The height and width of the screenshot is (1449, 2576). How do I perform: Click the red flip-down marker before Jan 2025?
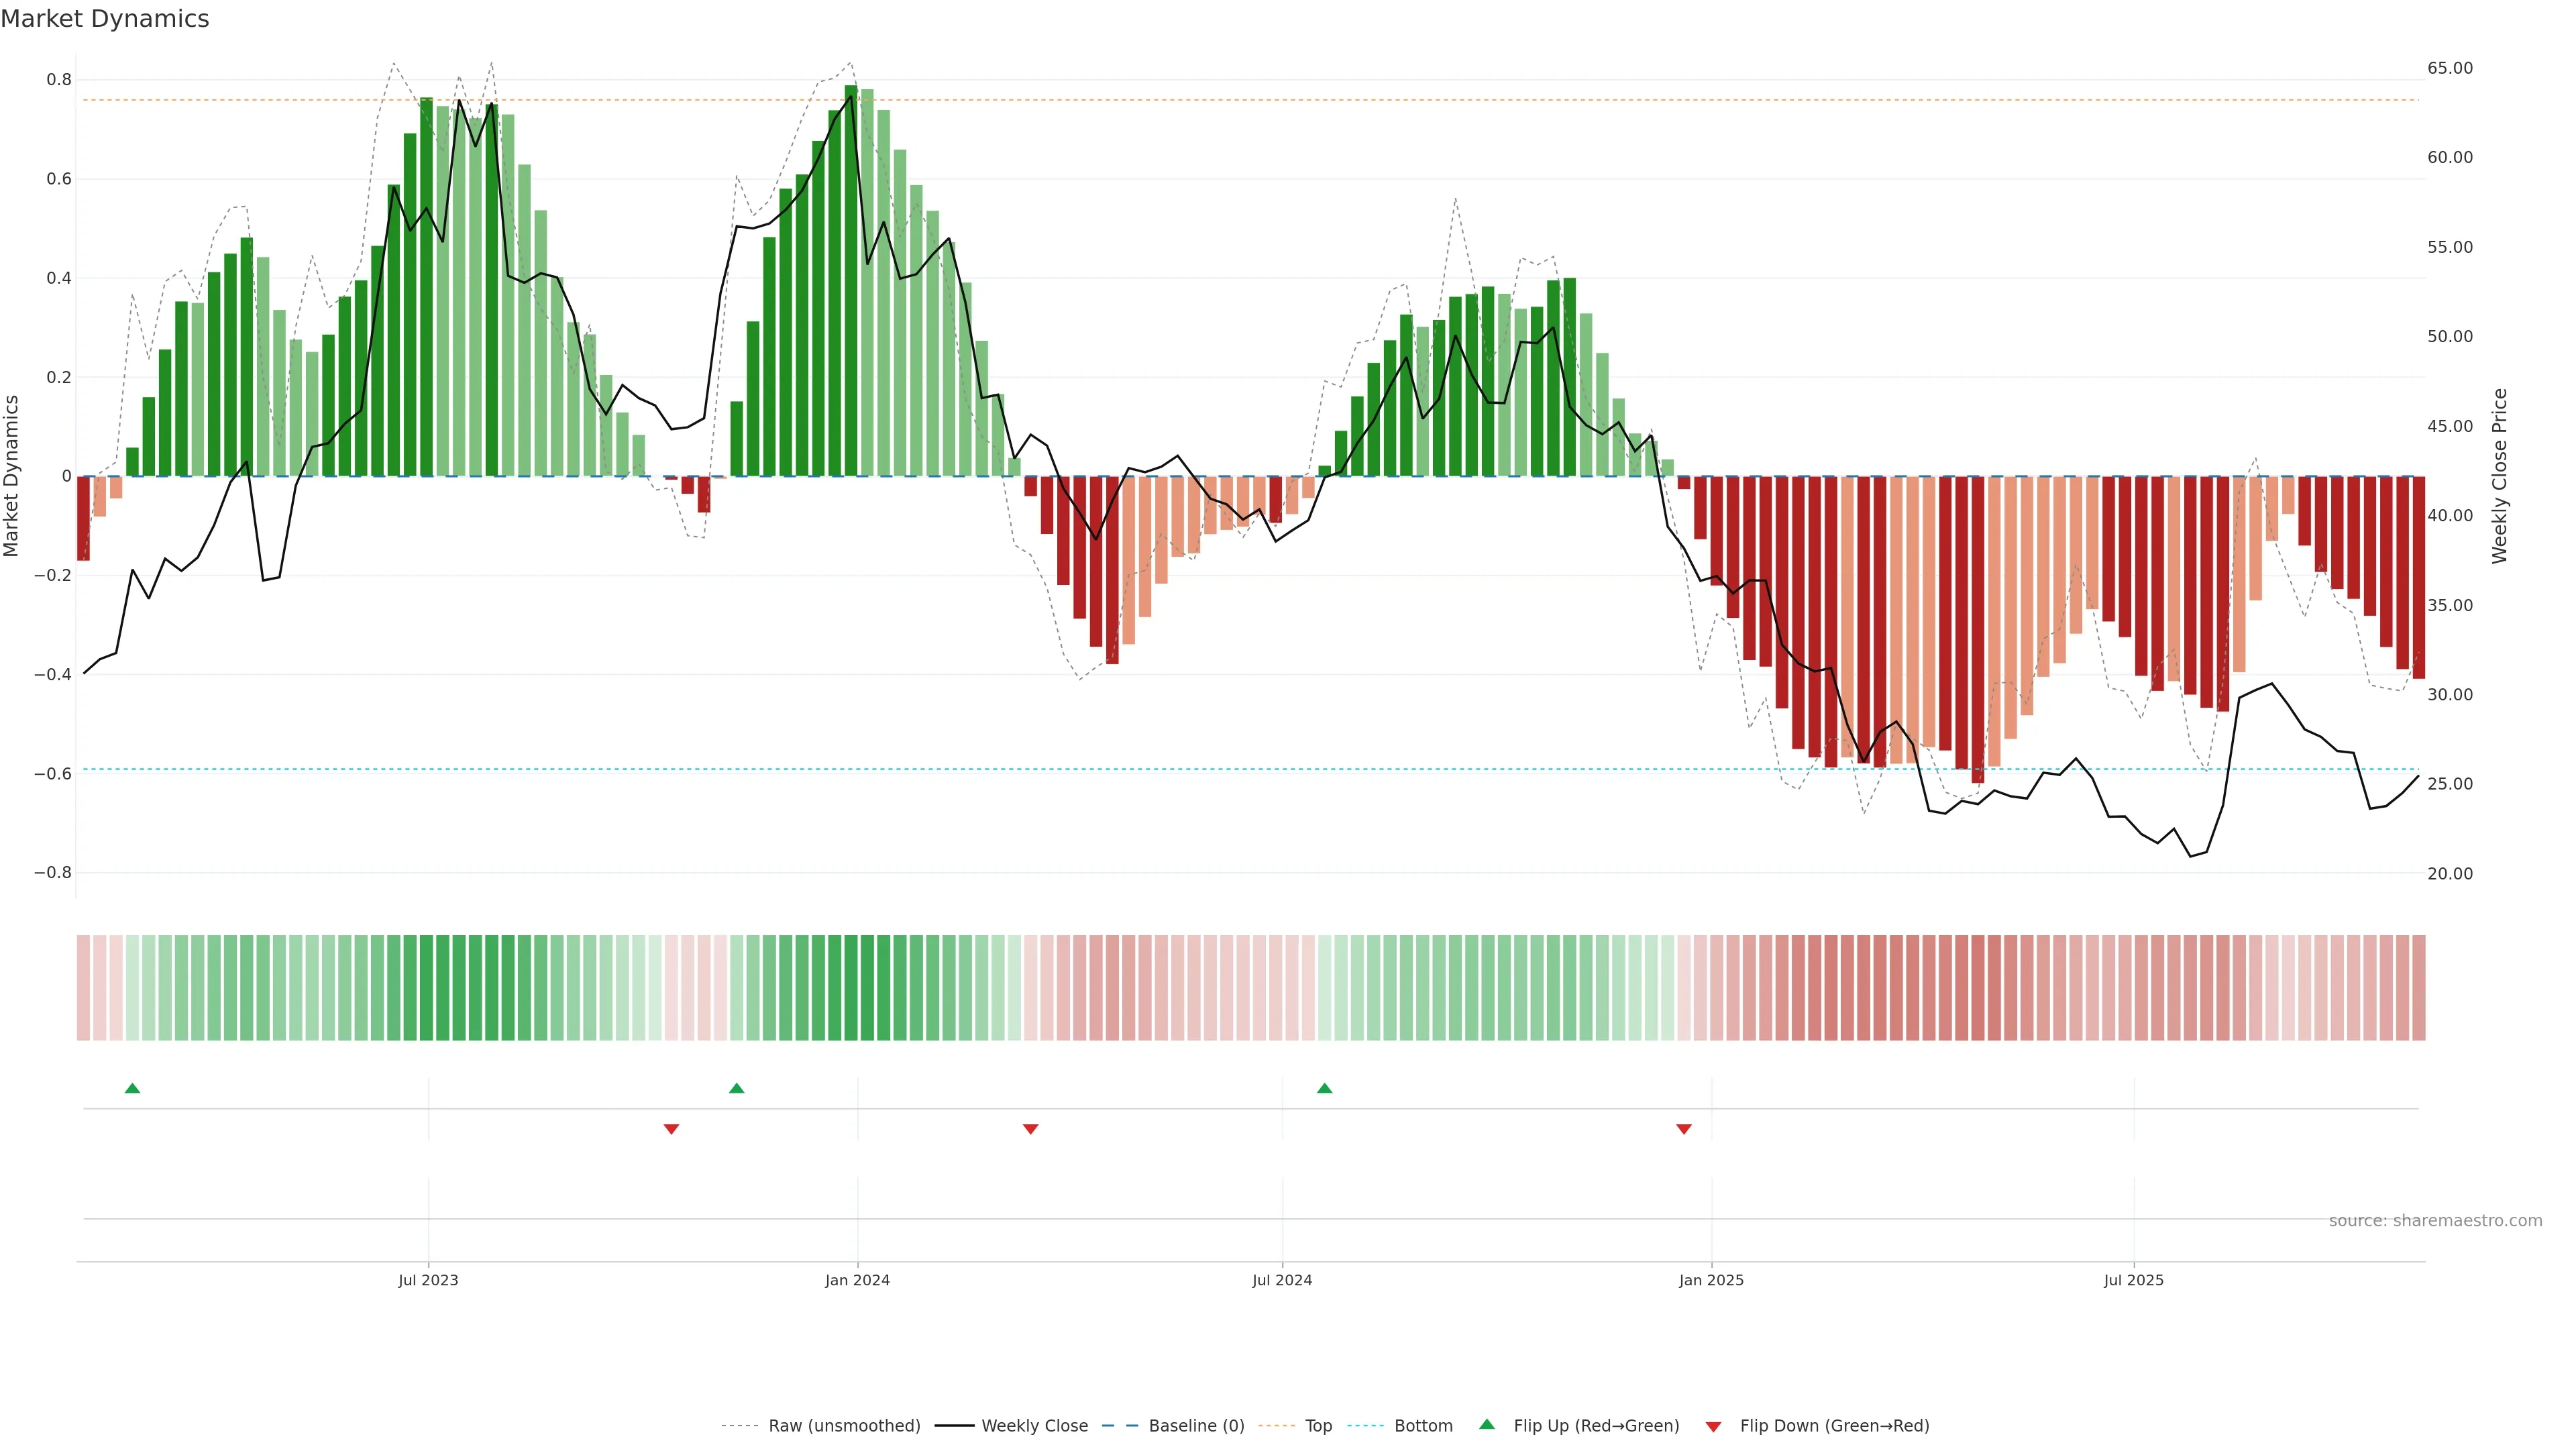[1684, 1129]
